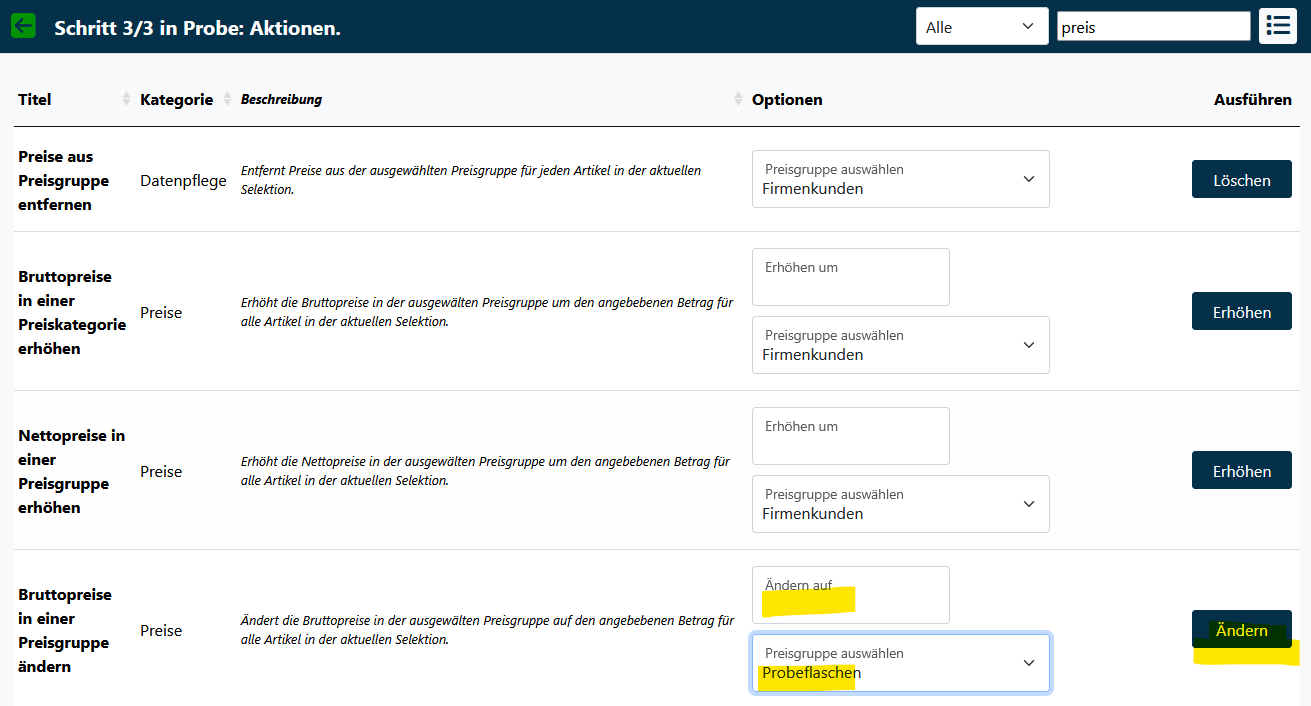
Task: Click Erhöhen button in the Bruttopreise row
Action: click(1241, 312)
